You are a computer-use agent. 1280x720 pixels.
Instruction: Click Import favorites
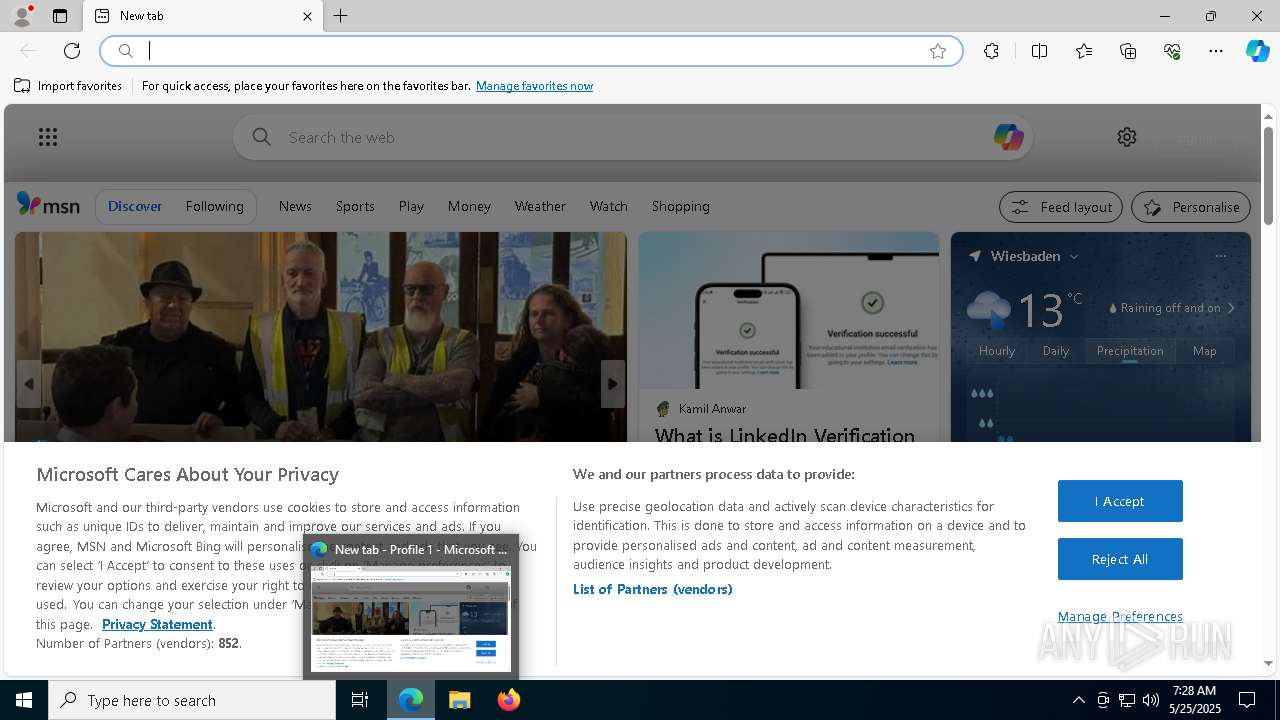tap(68, 86)
